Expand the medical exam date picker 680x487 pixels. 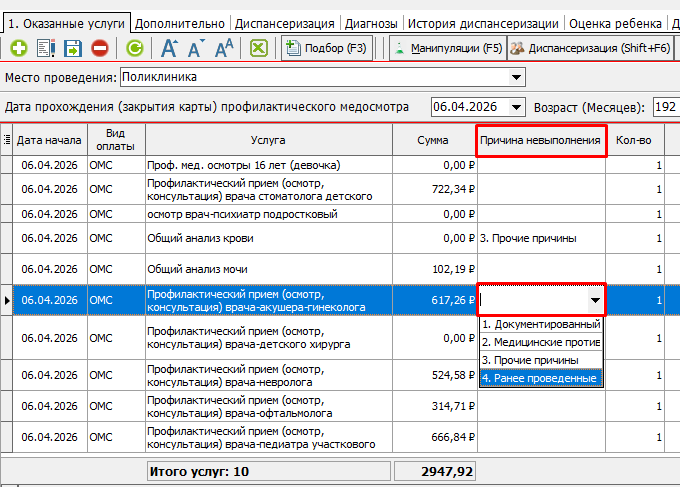(516, 107)
